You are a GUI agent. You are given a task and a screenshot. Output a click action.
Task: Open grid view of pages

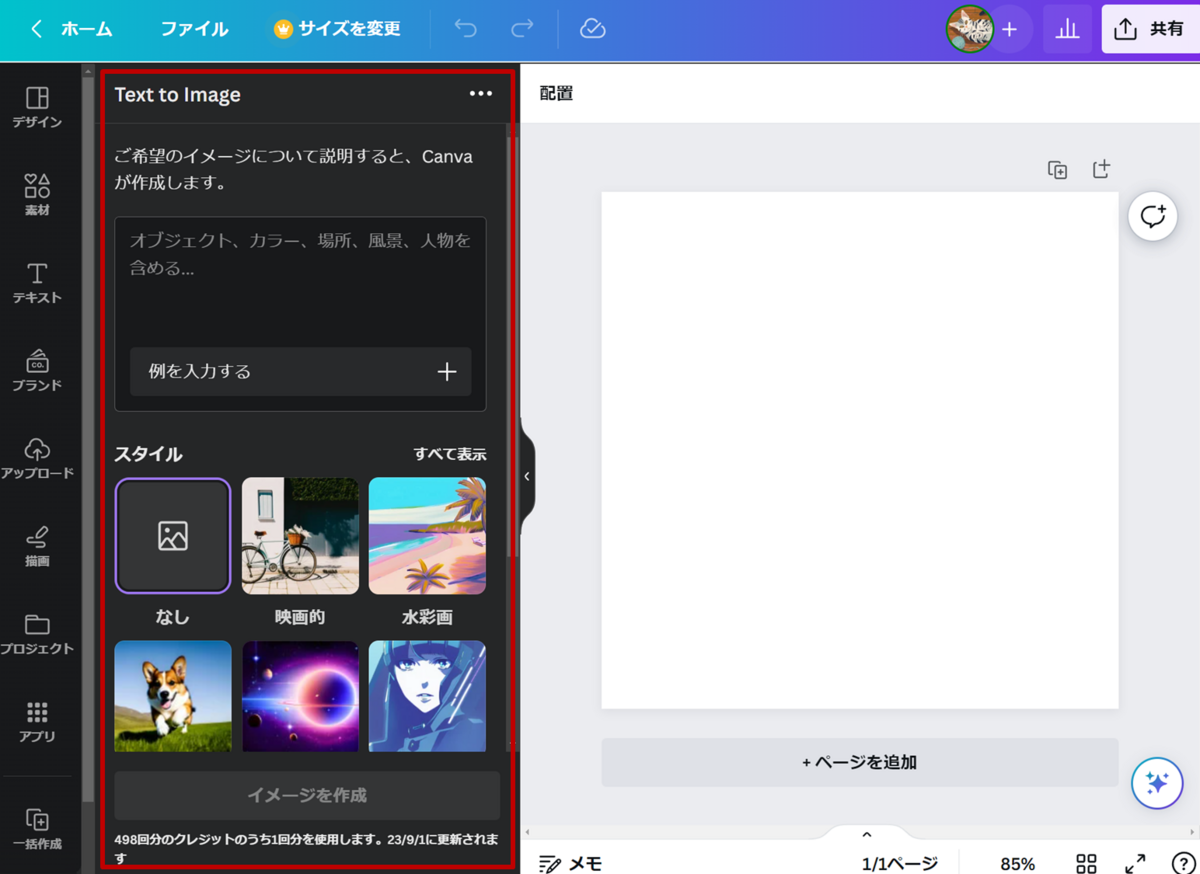tap(1086, 863)
